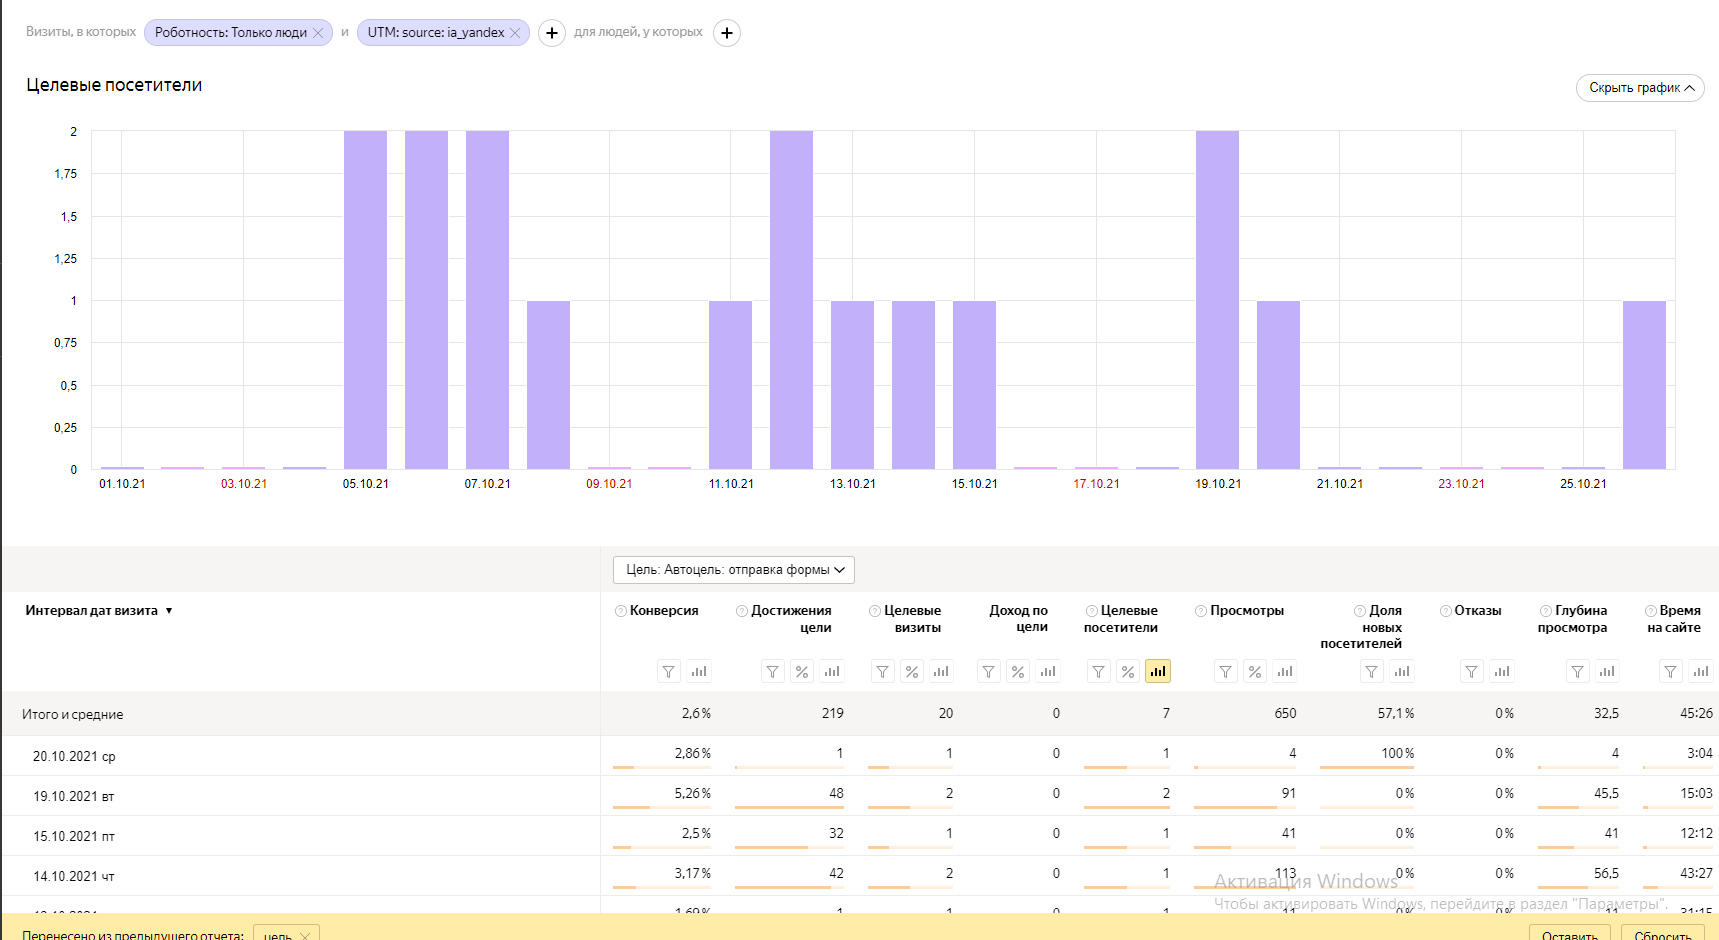Remove the Роботность: Только люди filter
This screenshot has height=940, width=1719.
click(x=318, y=33)
